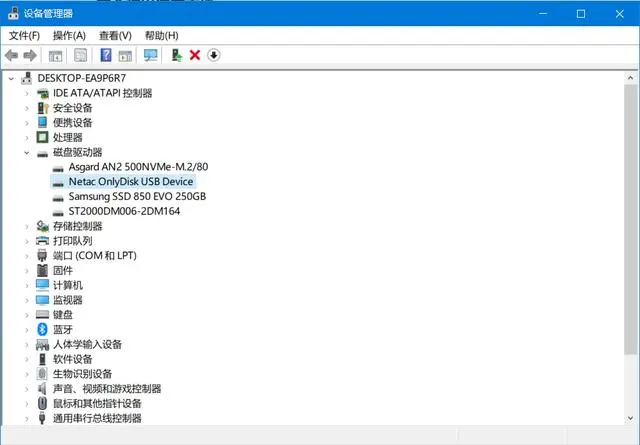640x445 pixels.
Task: Expand the IDE ATA/ATAPI 控制器 category
Action: tap(27, 93)
